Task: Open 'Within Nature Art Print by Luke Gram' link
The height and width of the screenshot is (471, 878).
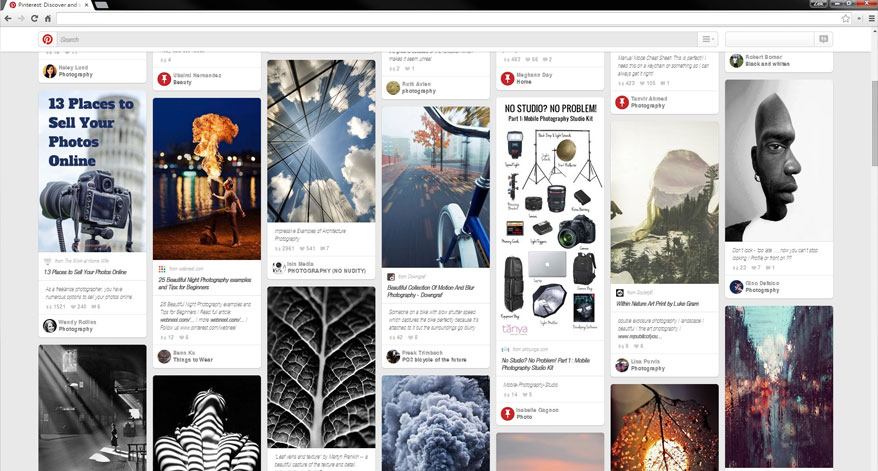Action: click(657, 304)
